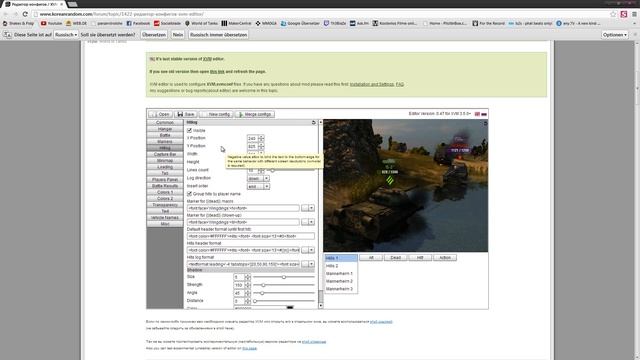Screen dimensions: 640x360
Task: Click the shadow Angle slider
Action: pyautogui.click(x=284, y=293)
